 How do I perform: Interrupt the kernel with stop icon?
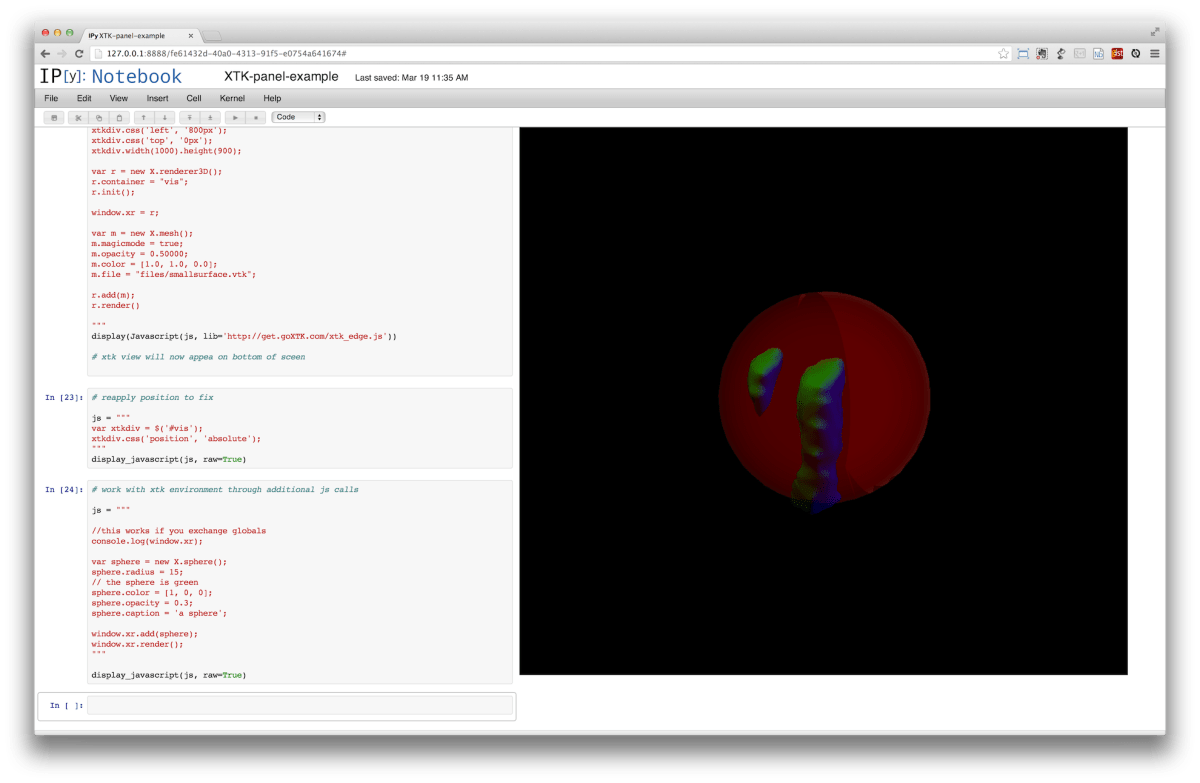click(x=255, y=117)
